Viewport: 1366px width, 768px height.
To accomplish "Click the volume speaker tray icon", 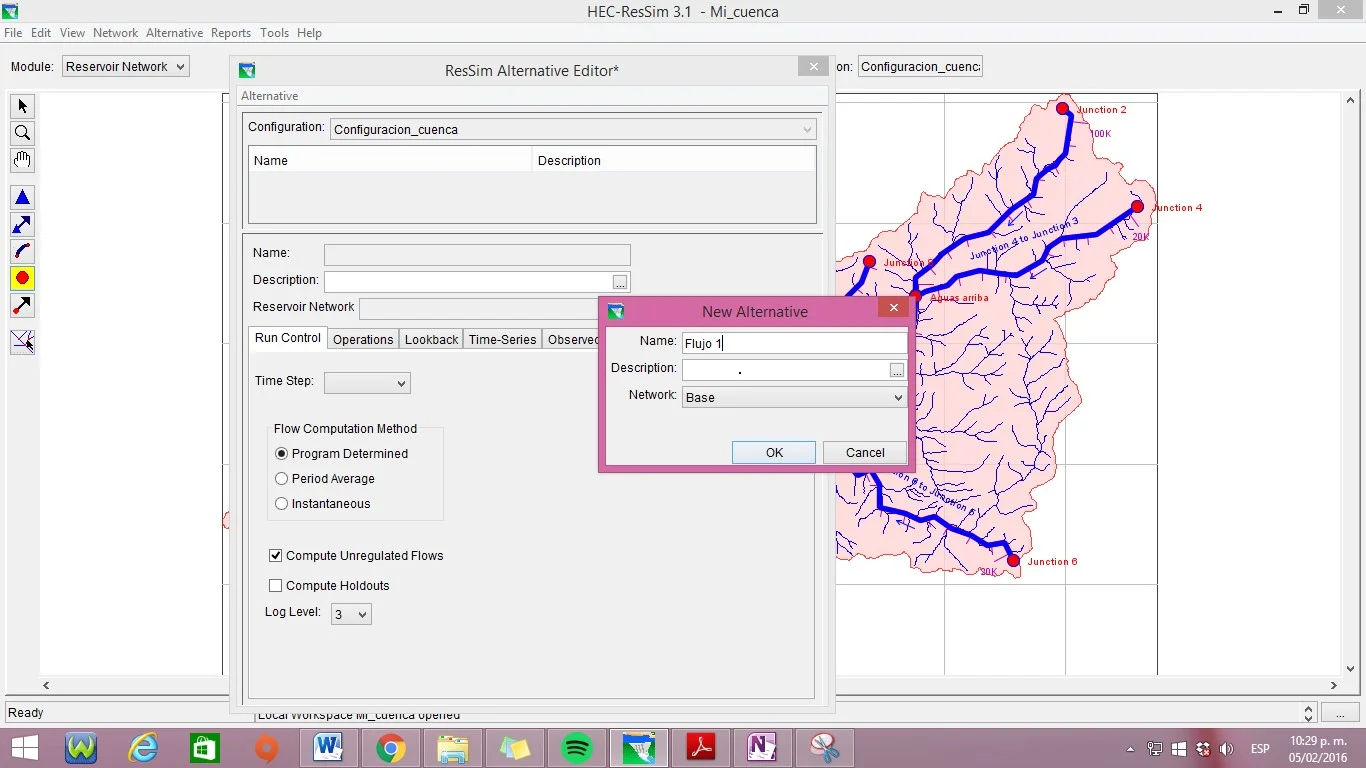I will click(x=1227, y=749).
